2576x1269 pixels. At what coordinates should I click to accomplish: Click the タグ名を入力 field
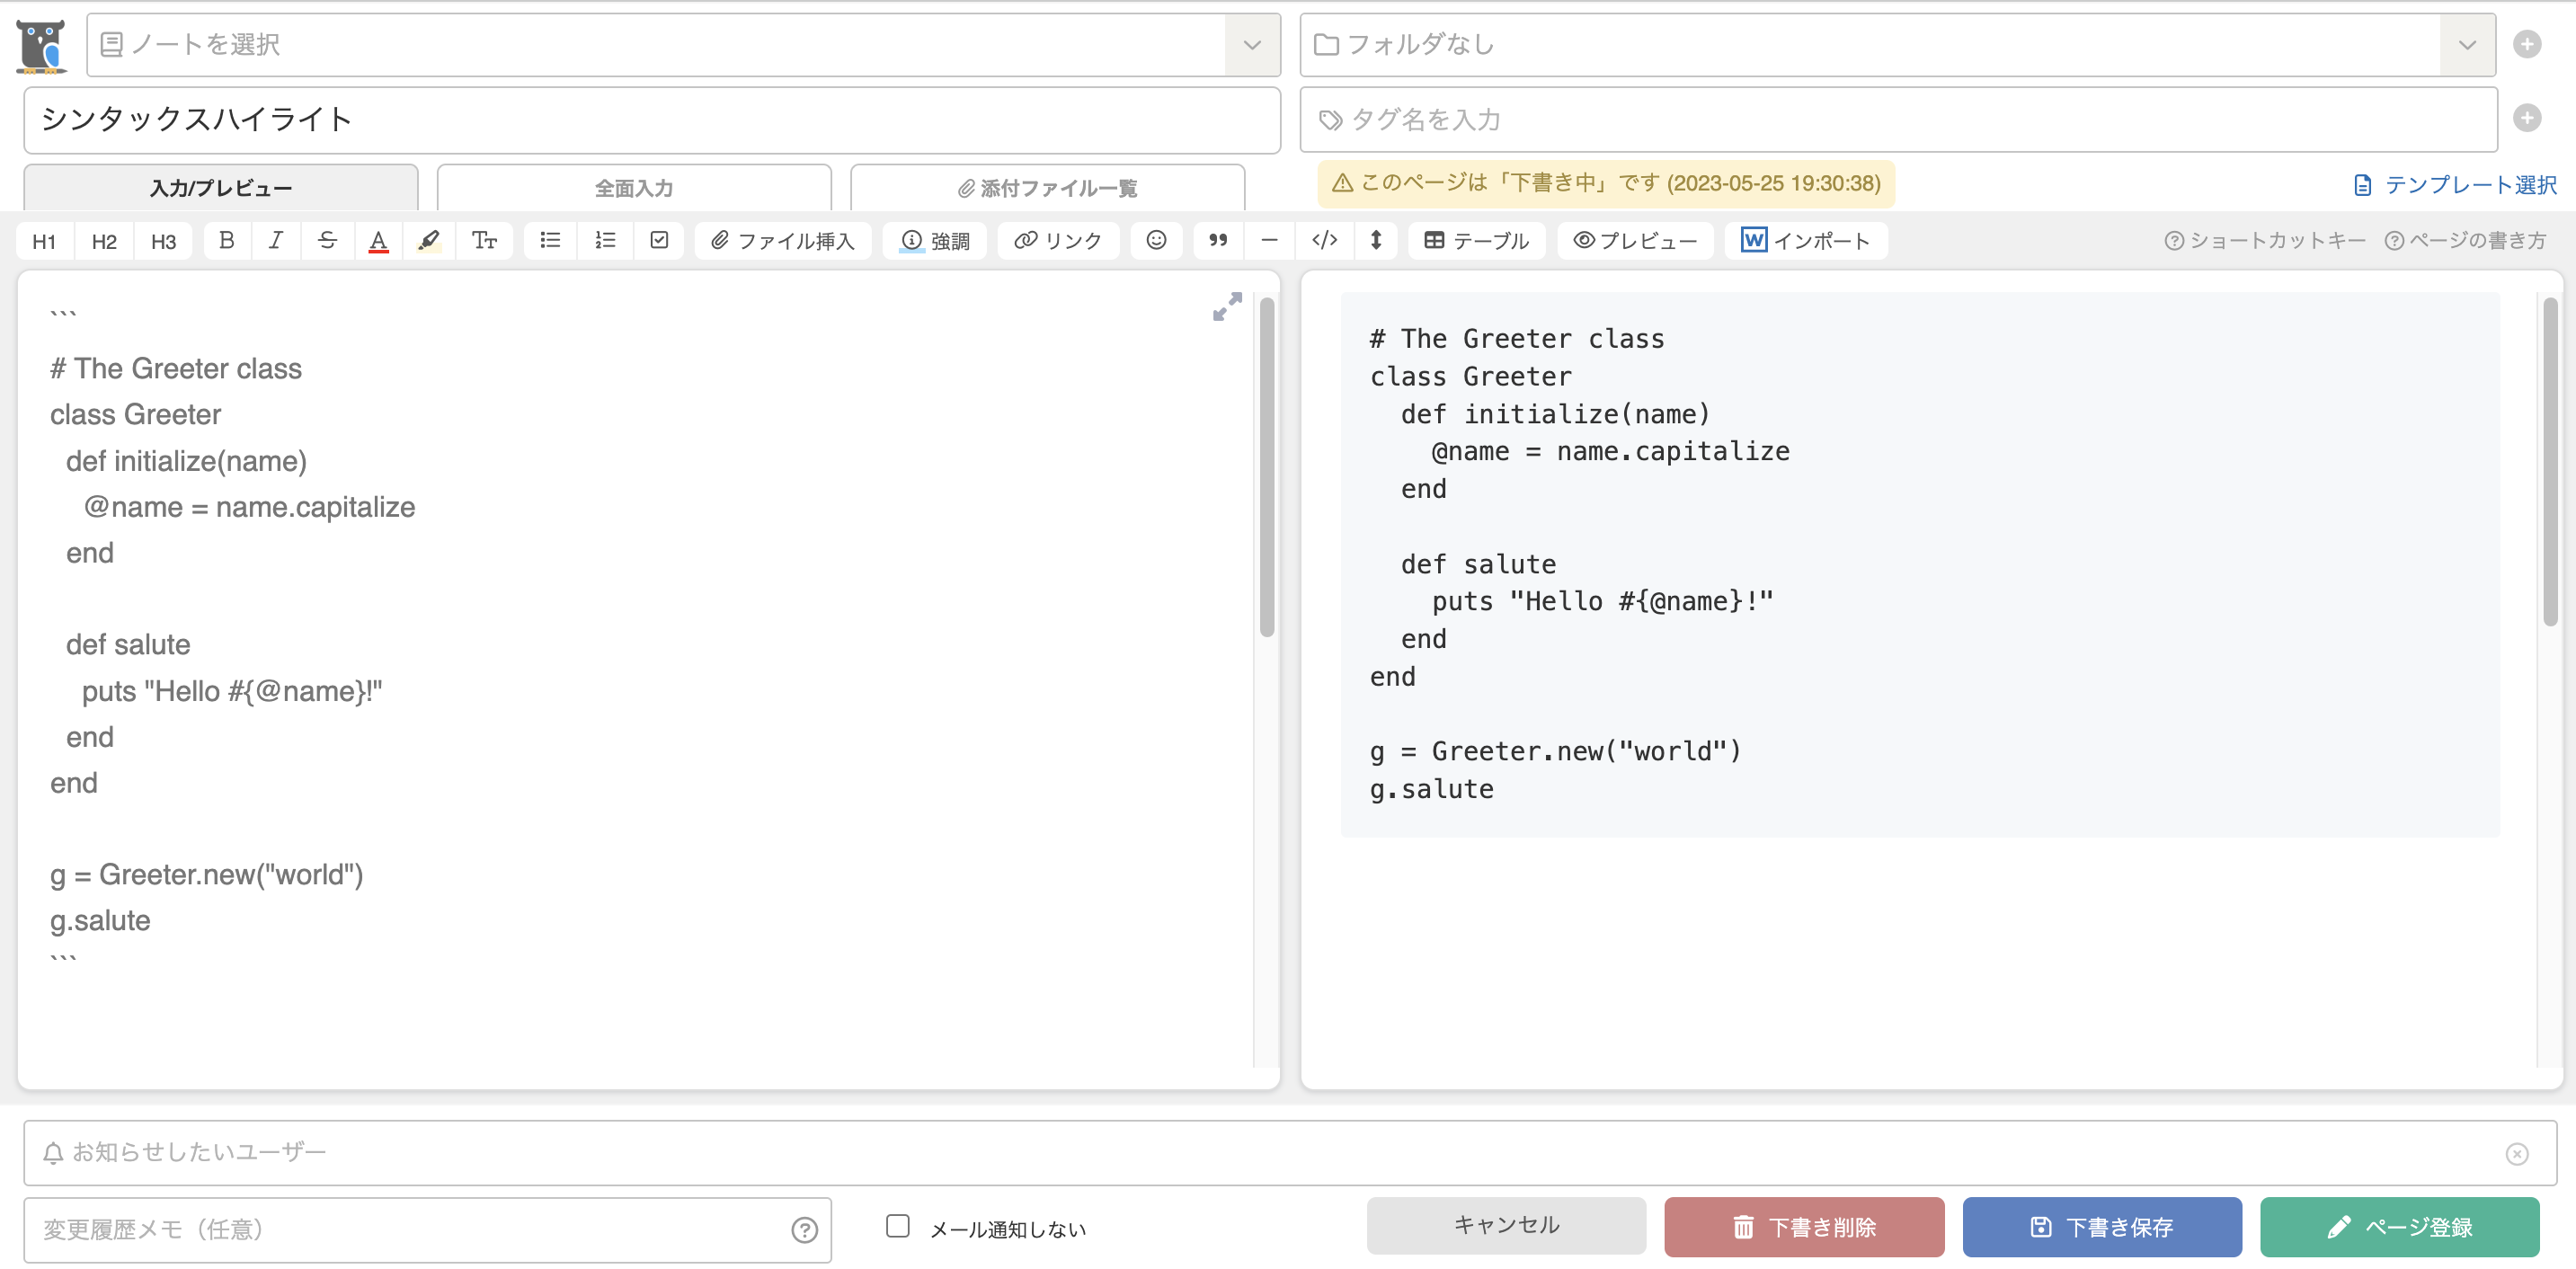(1898, 119)
